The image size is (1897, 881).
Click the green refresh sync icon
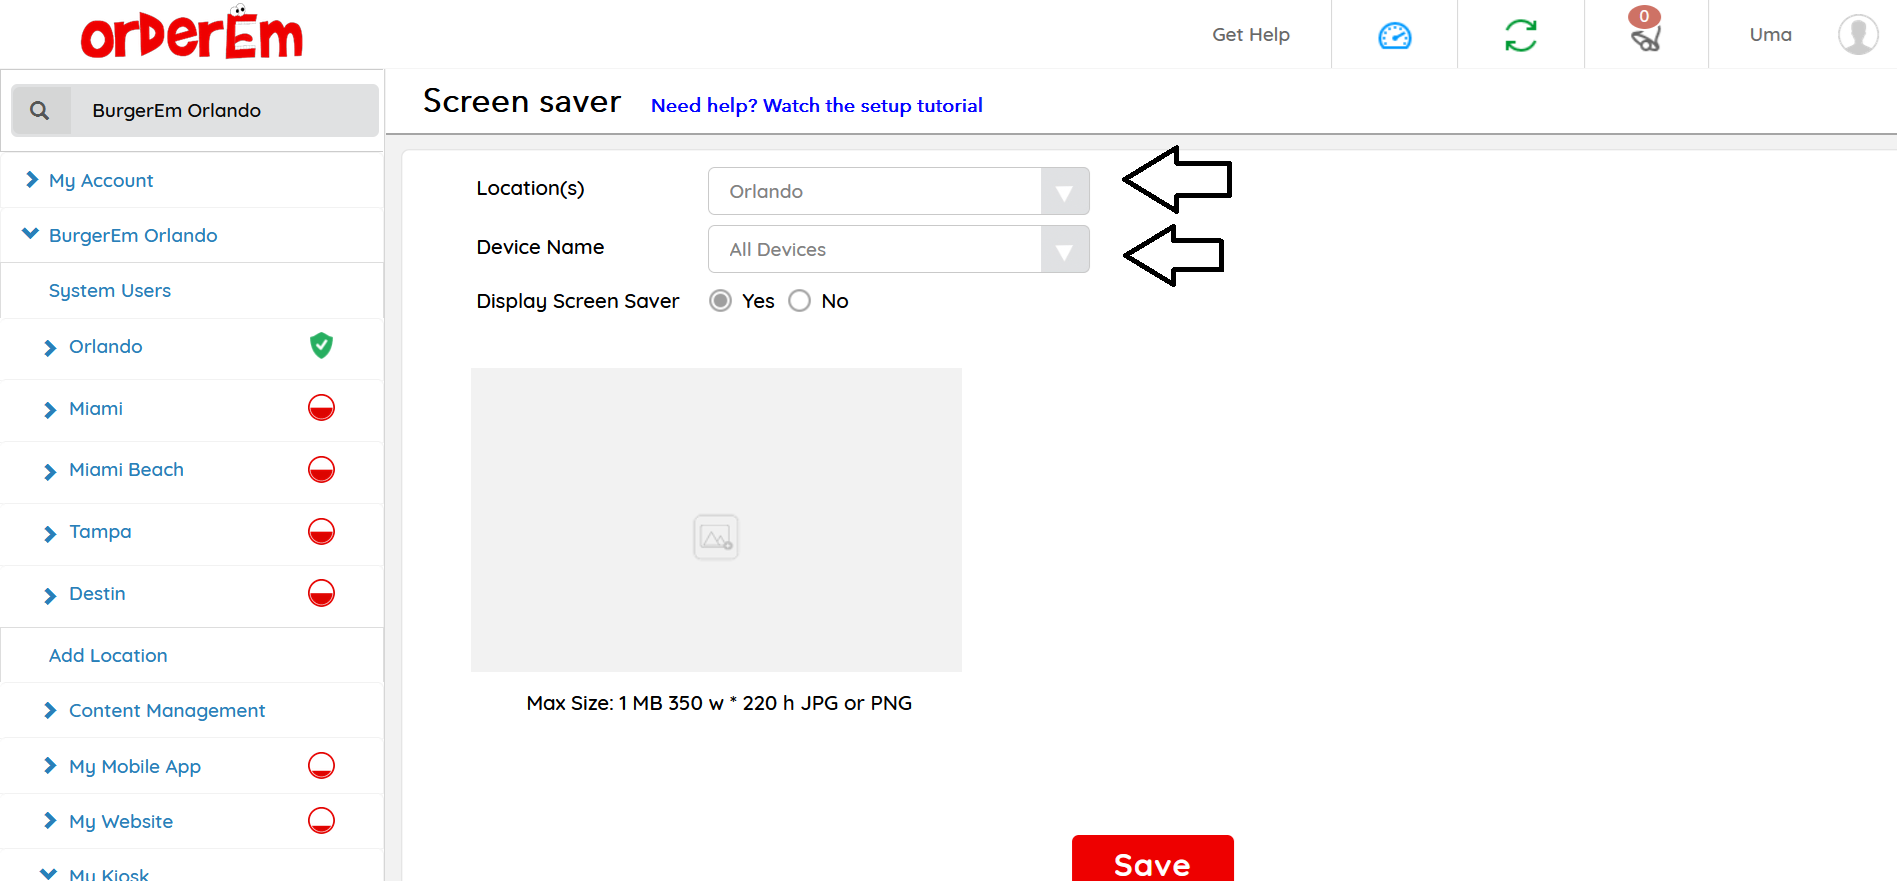1520,36
